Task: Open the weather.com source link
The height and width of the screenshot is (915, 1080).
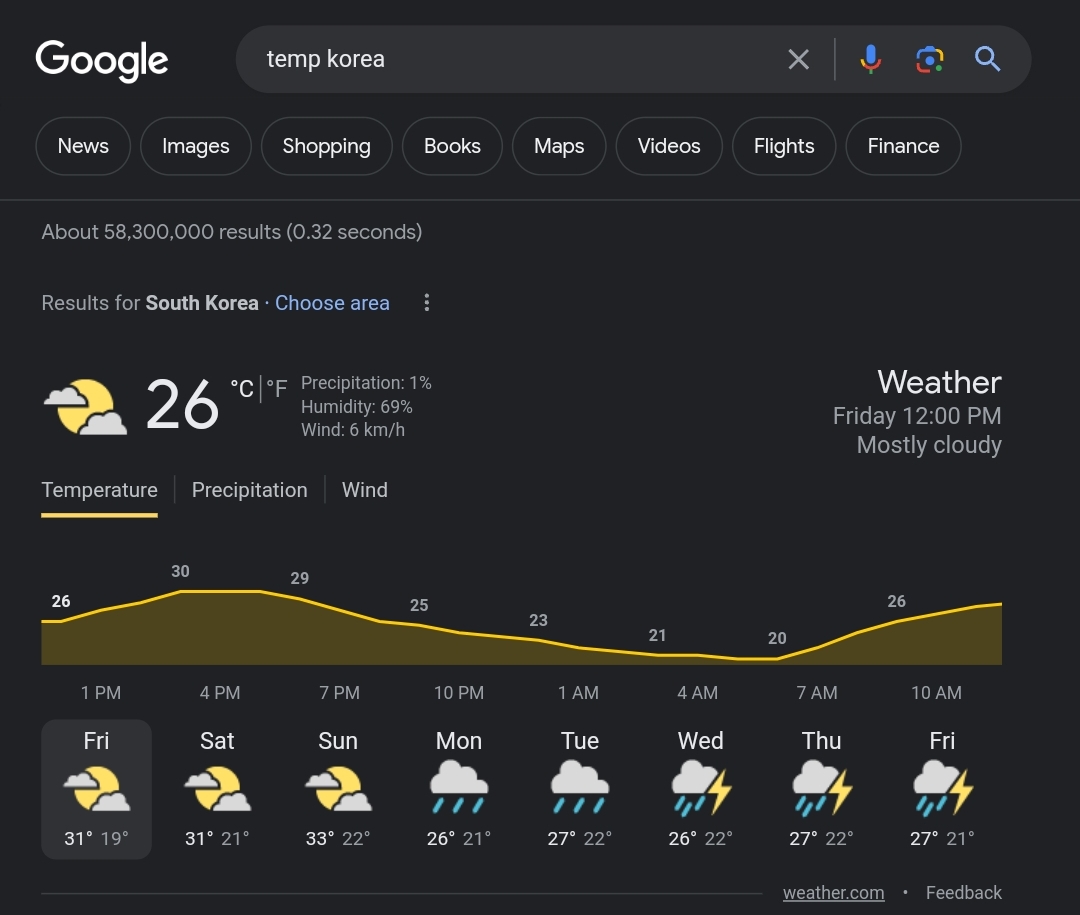Action: [833, 893]
